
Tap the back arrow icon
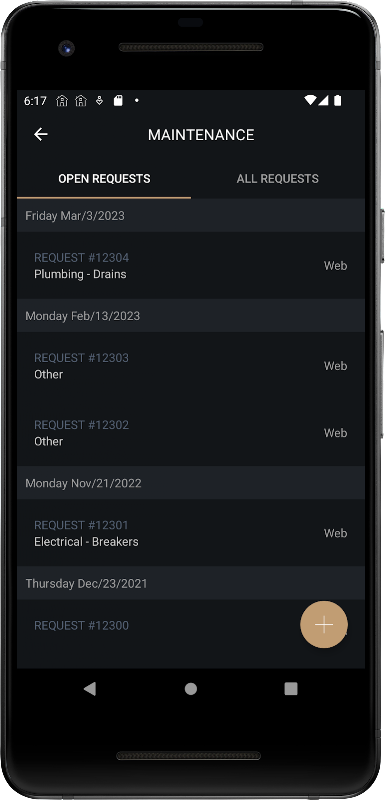41,134
